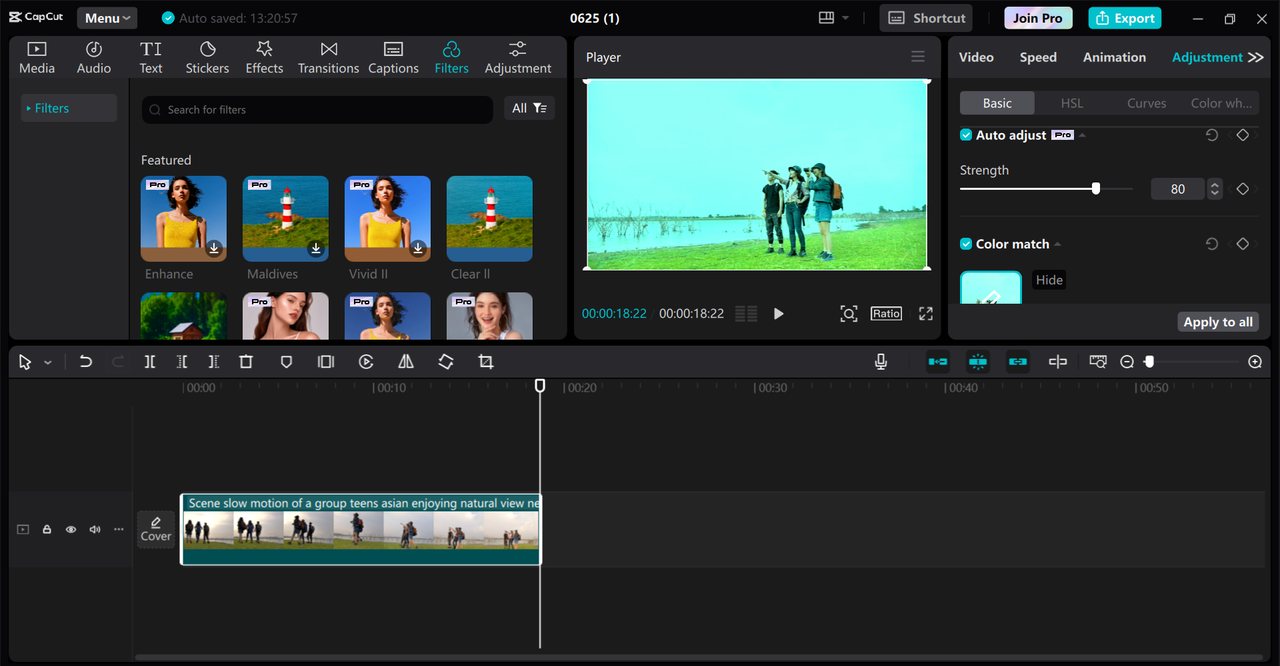This screenshot has width=1280, height=666.
Task: Click the Strength value field showing 80
Action: tap(1178, 189)
